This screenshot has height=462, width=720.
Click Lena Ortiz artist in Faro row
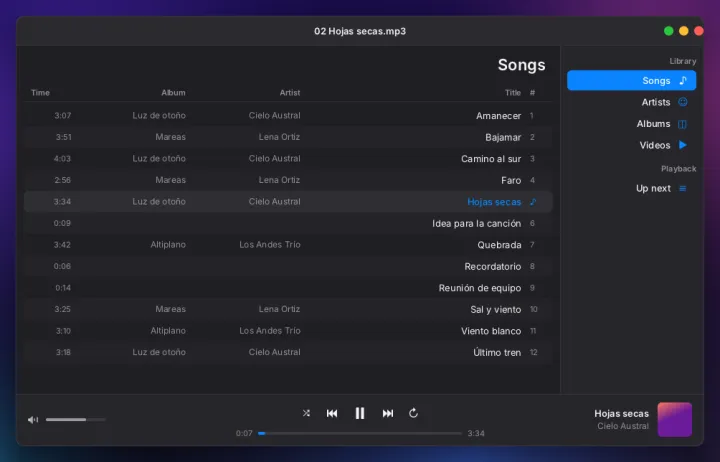coord(279,180)
